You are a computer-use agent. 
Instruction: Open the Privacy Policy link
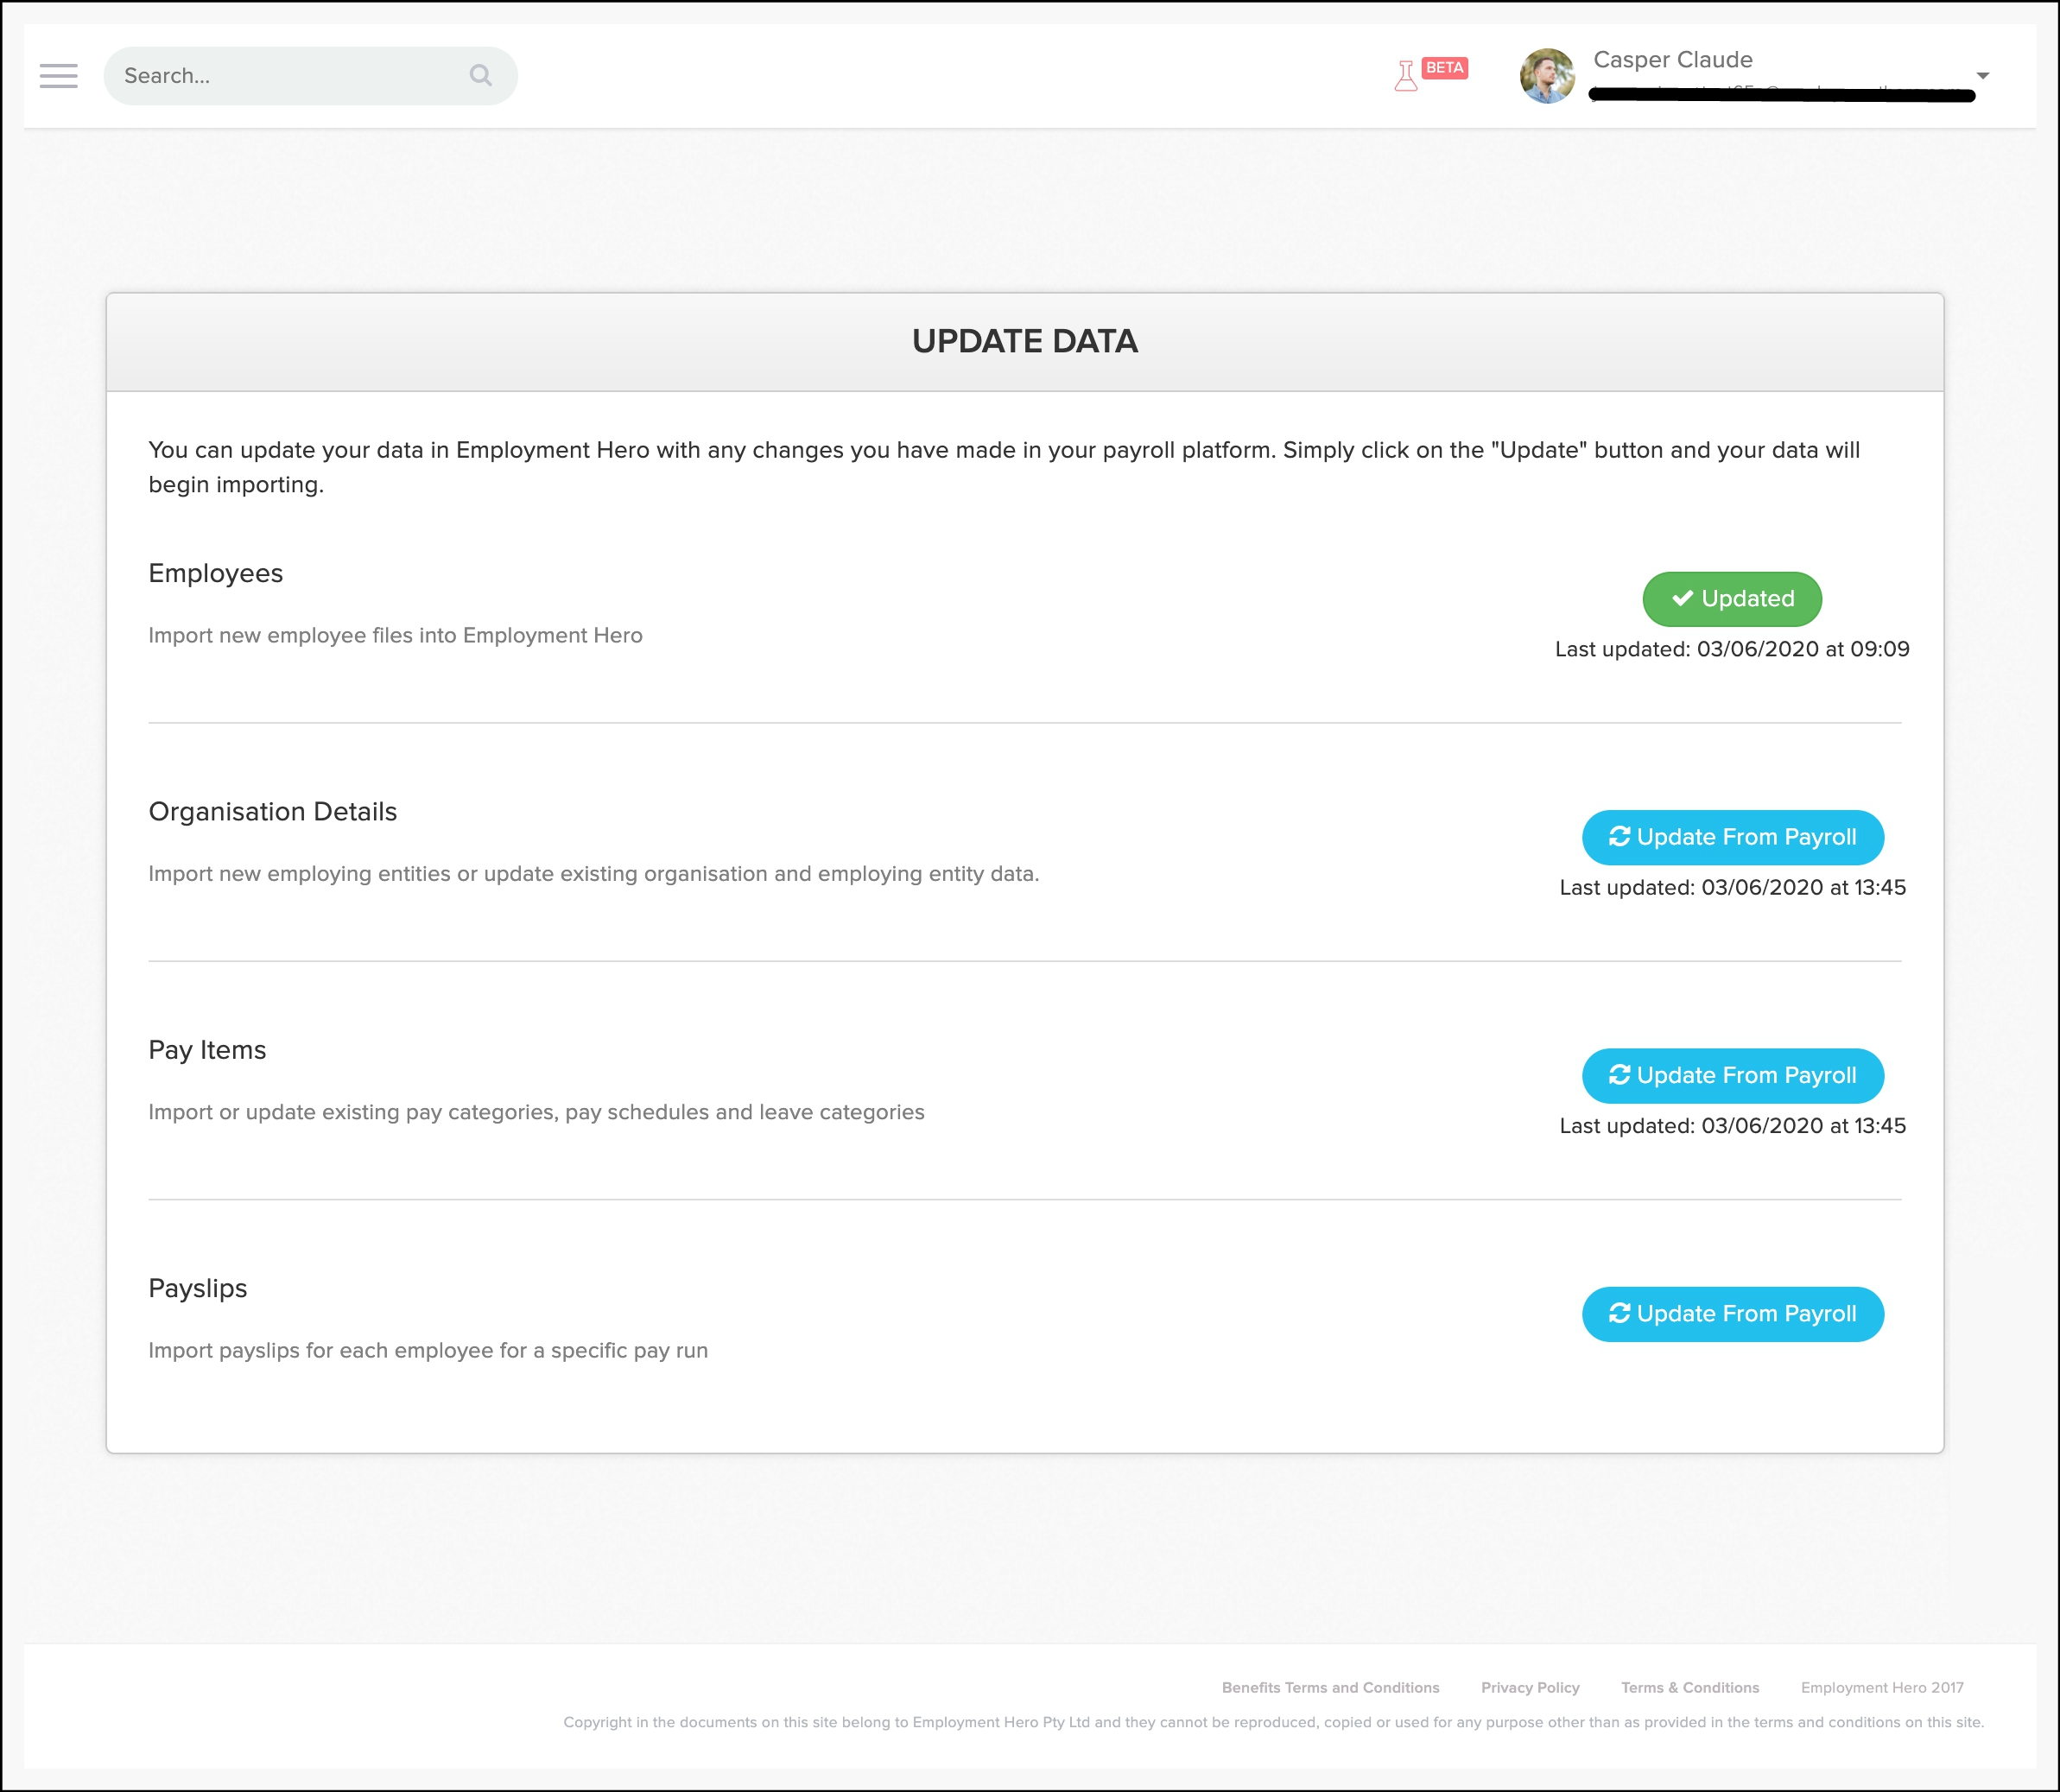[1530, 1687]
